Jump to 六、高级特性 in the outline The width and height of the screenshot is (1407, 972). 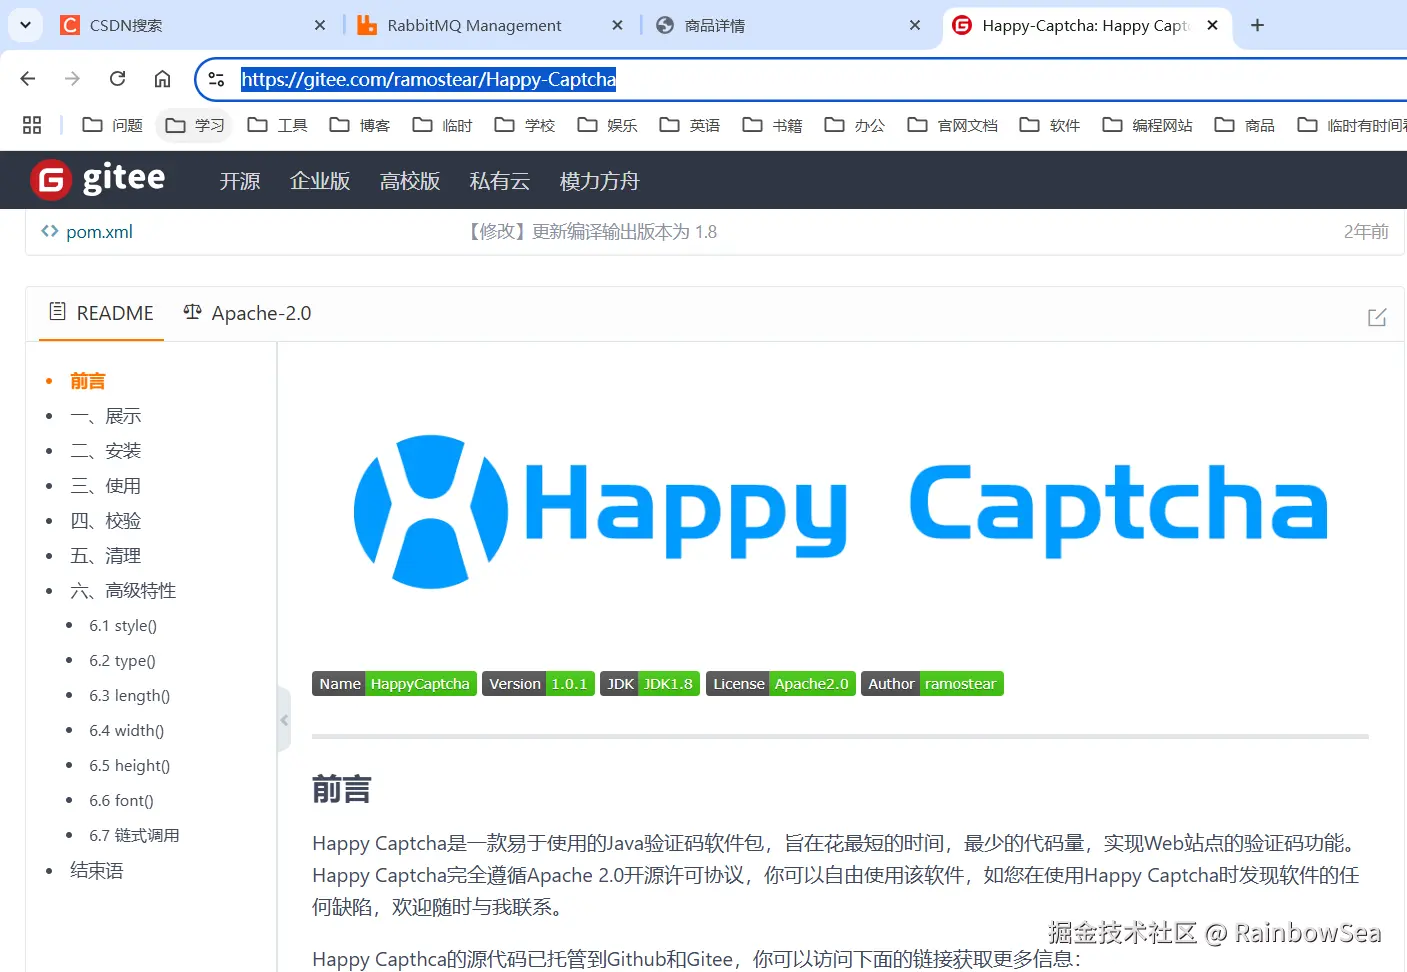tap(123, 591)
